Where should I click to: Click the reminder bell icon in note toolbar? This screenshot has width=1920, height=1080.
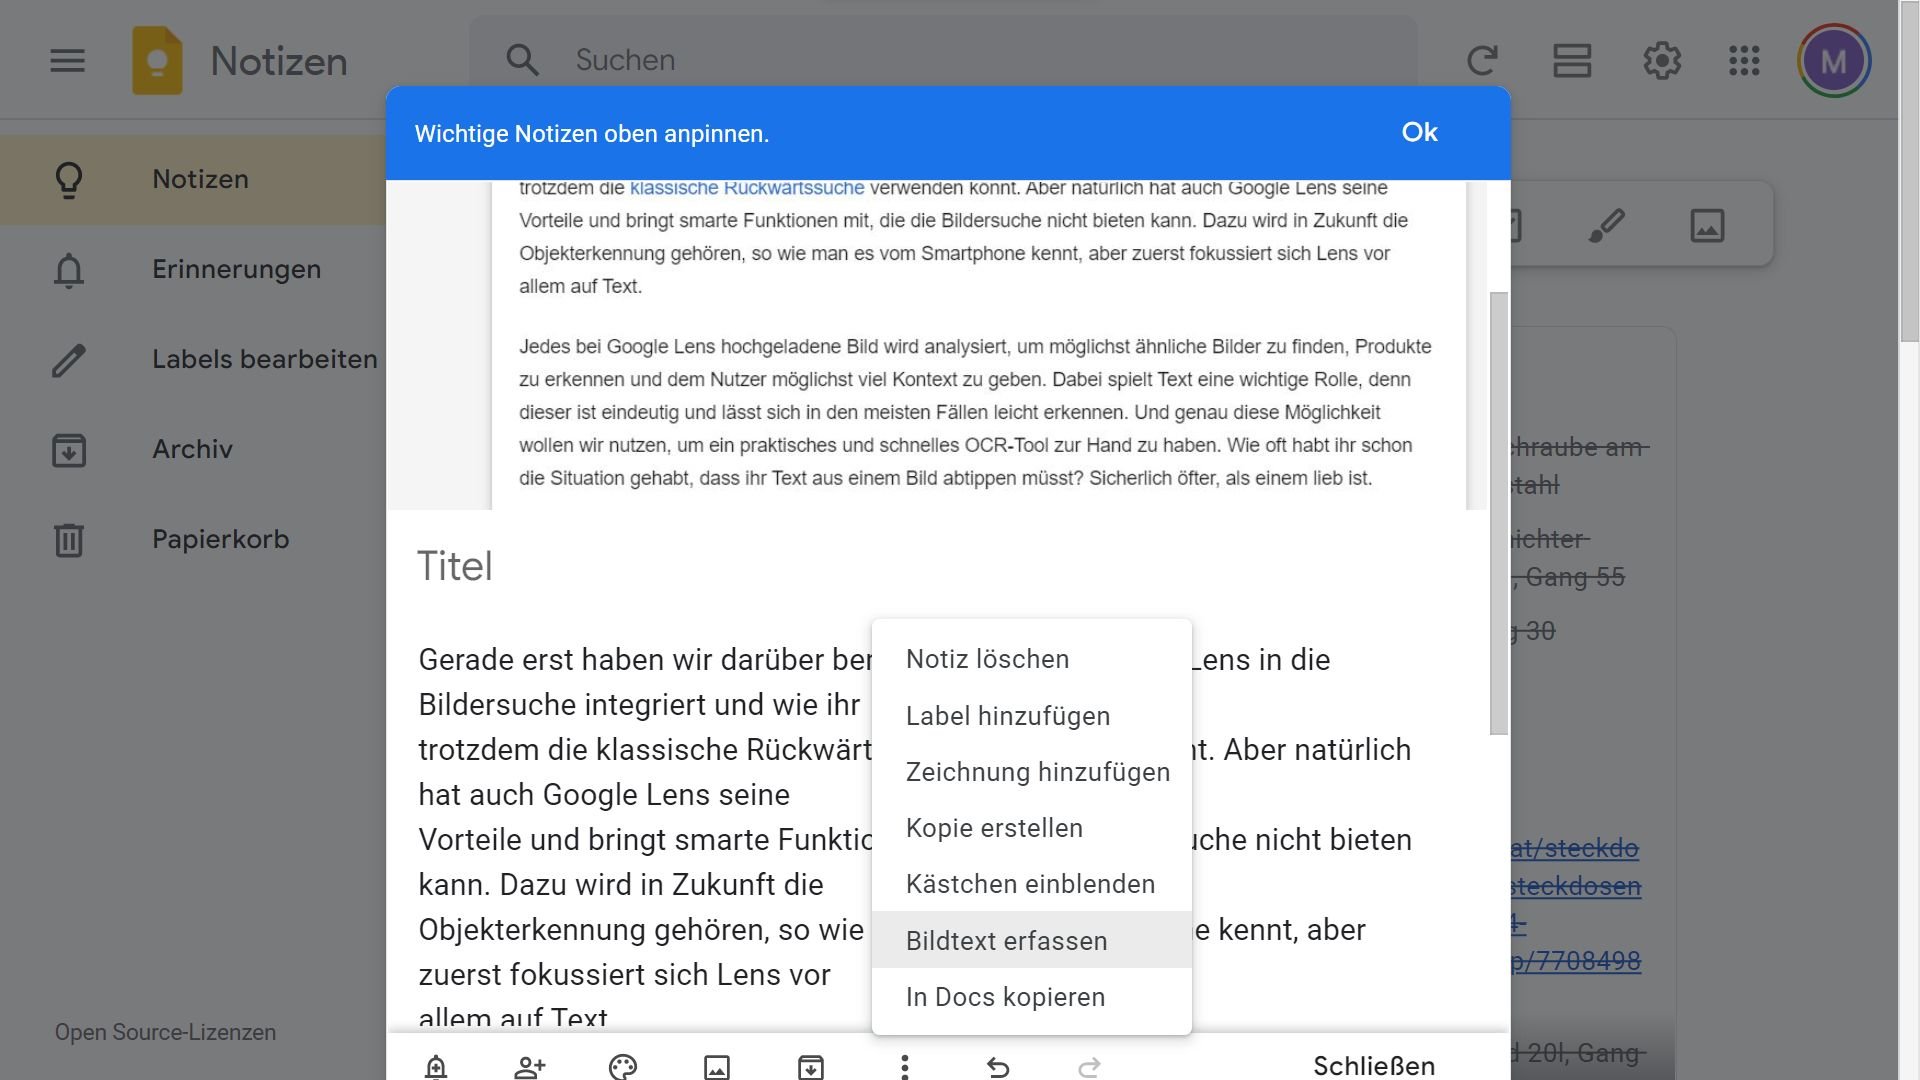436,1066
